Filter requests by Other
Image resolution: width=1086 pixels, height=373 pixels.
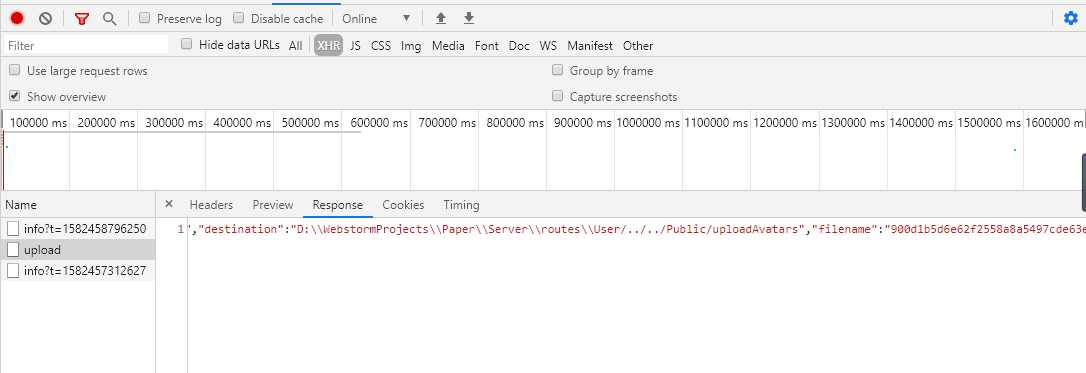pos(638,46)
